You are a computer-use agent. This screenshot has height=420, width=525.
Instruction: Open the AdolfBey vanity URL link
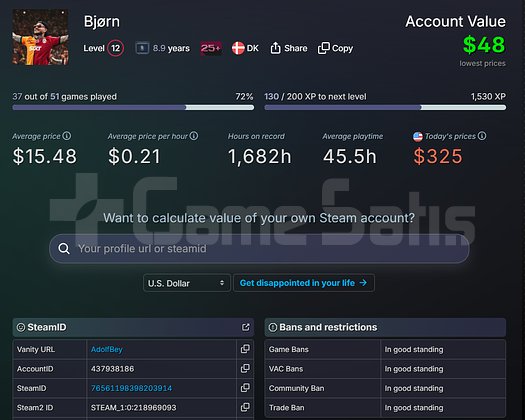[106, 349]
